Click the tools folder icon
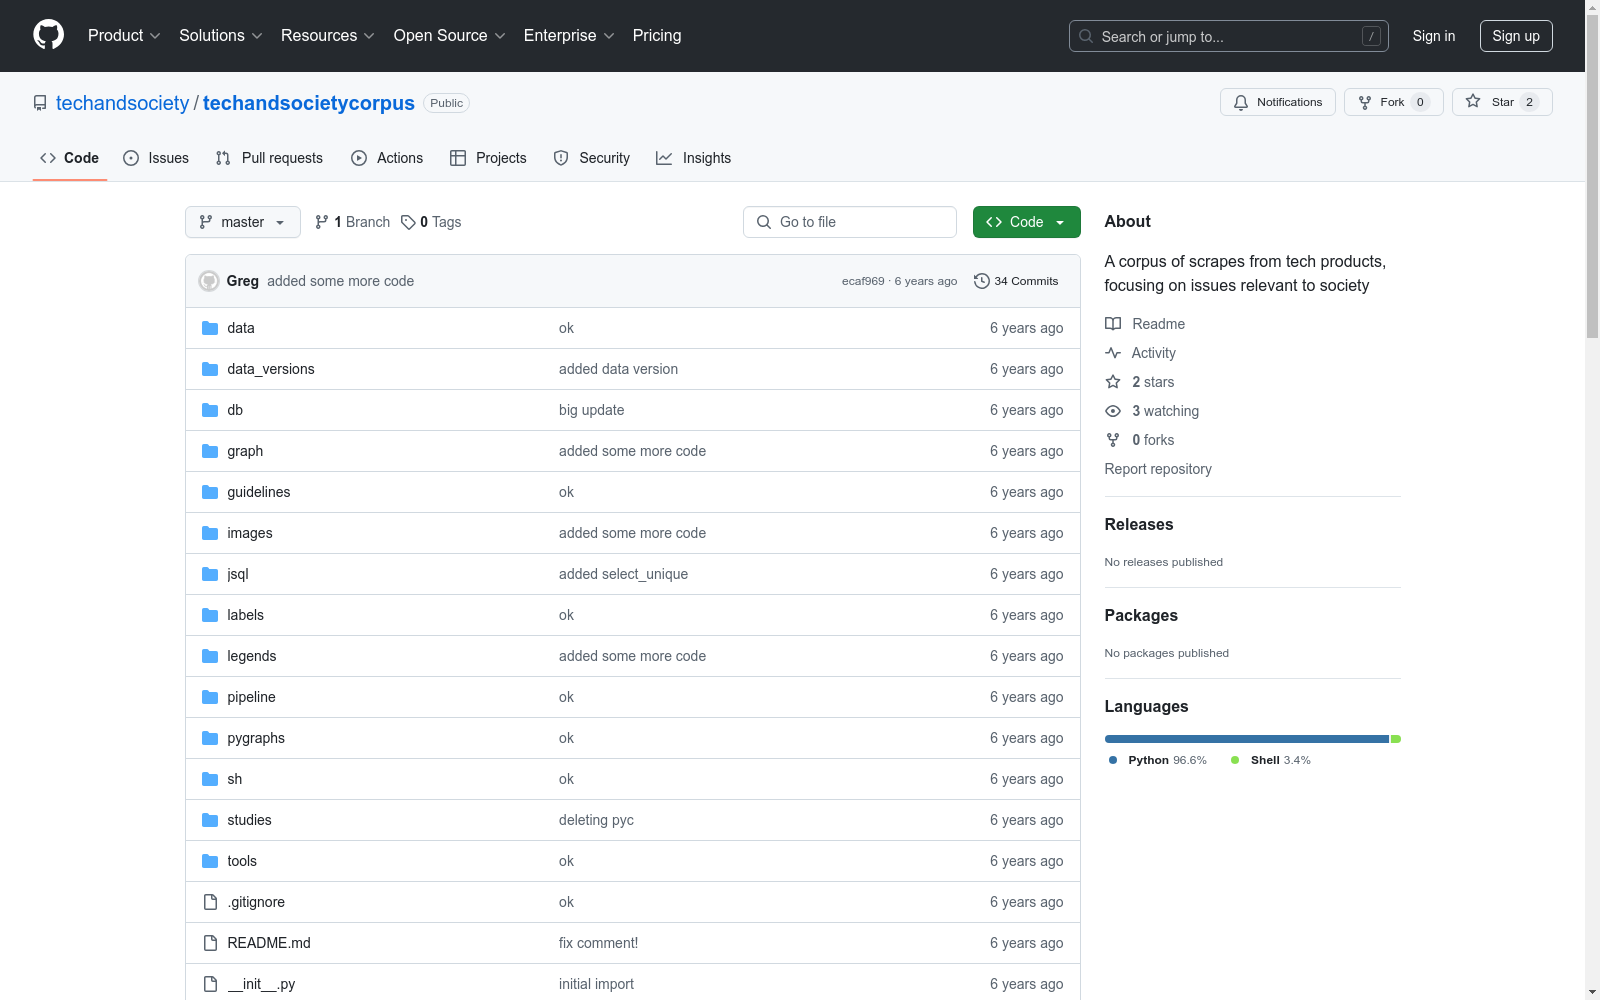 210,861
